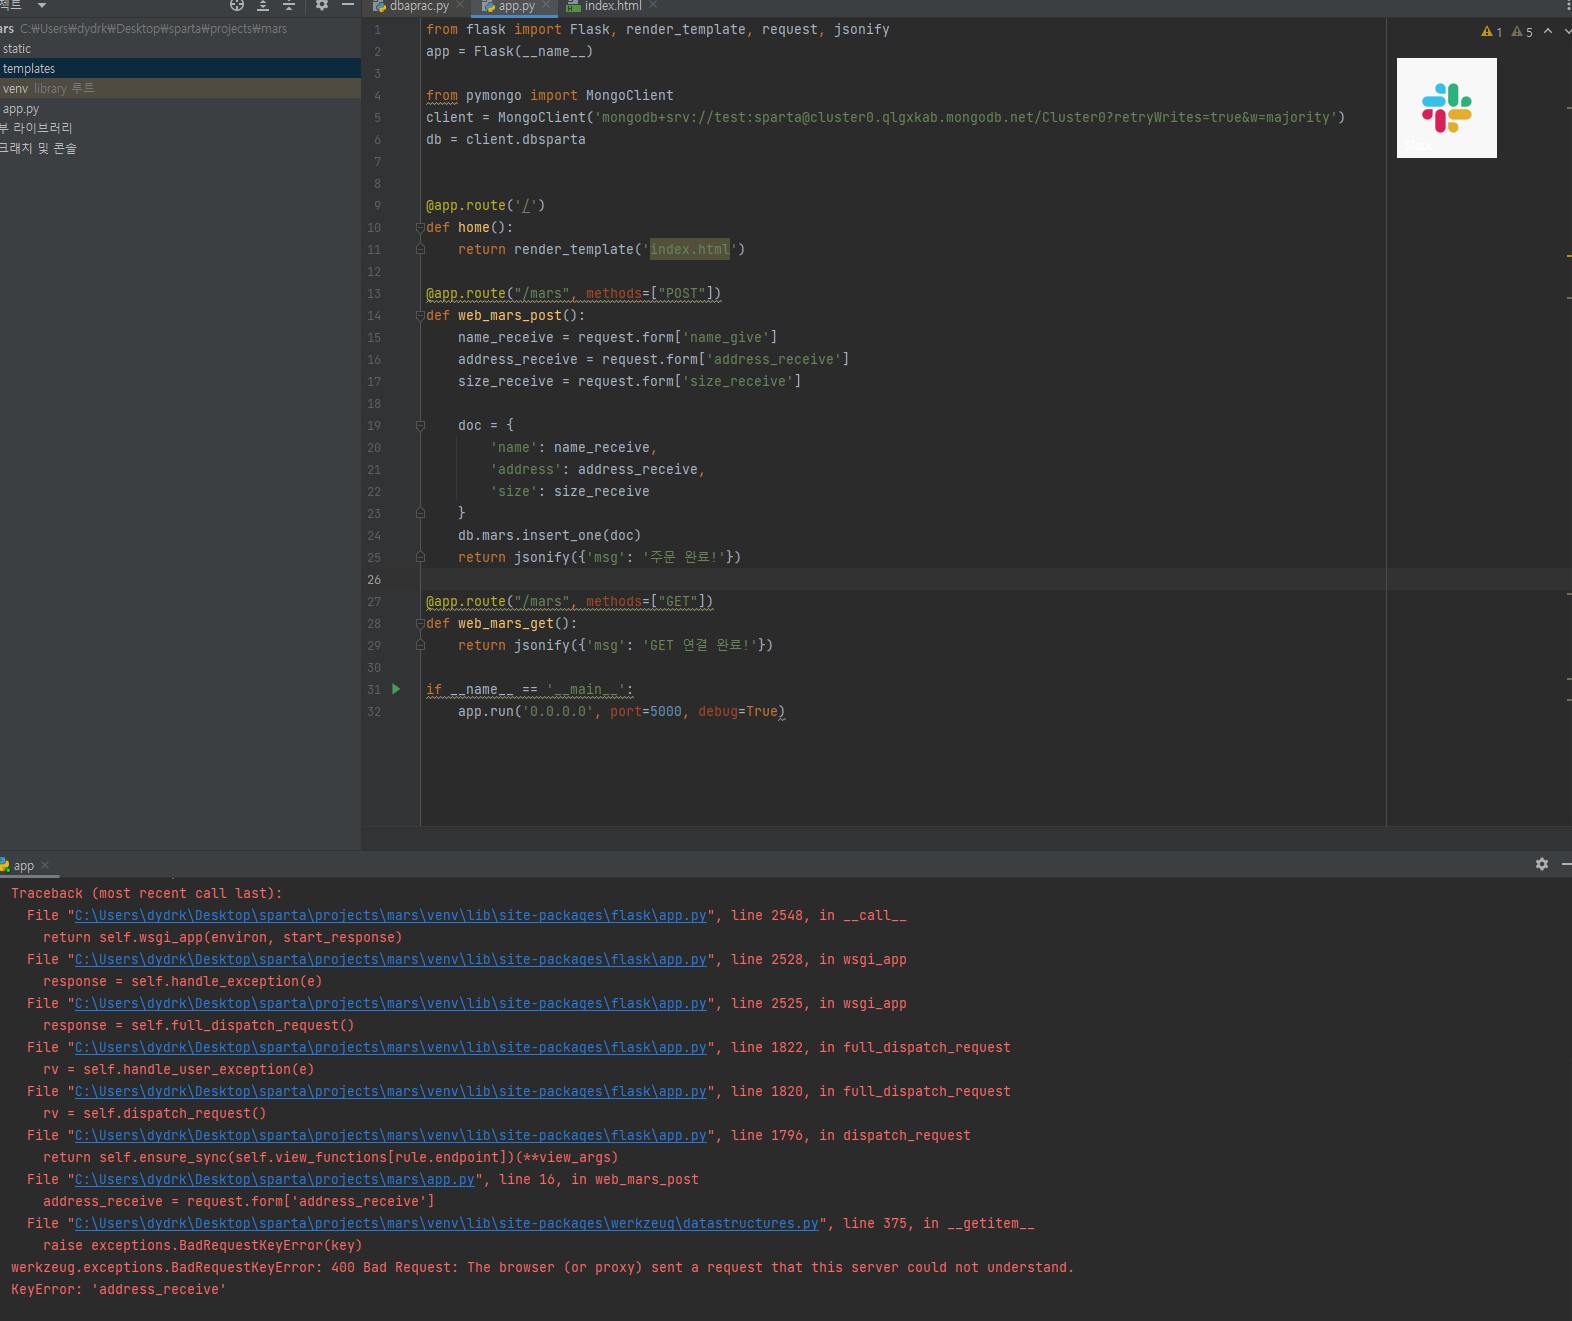Click the weak warning count indicator showing 5

tap(1522, 32)
